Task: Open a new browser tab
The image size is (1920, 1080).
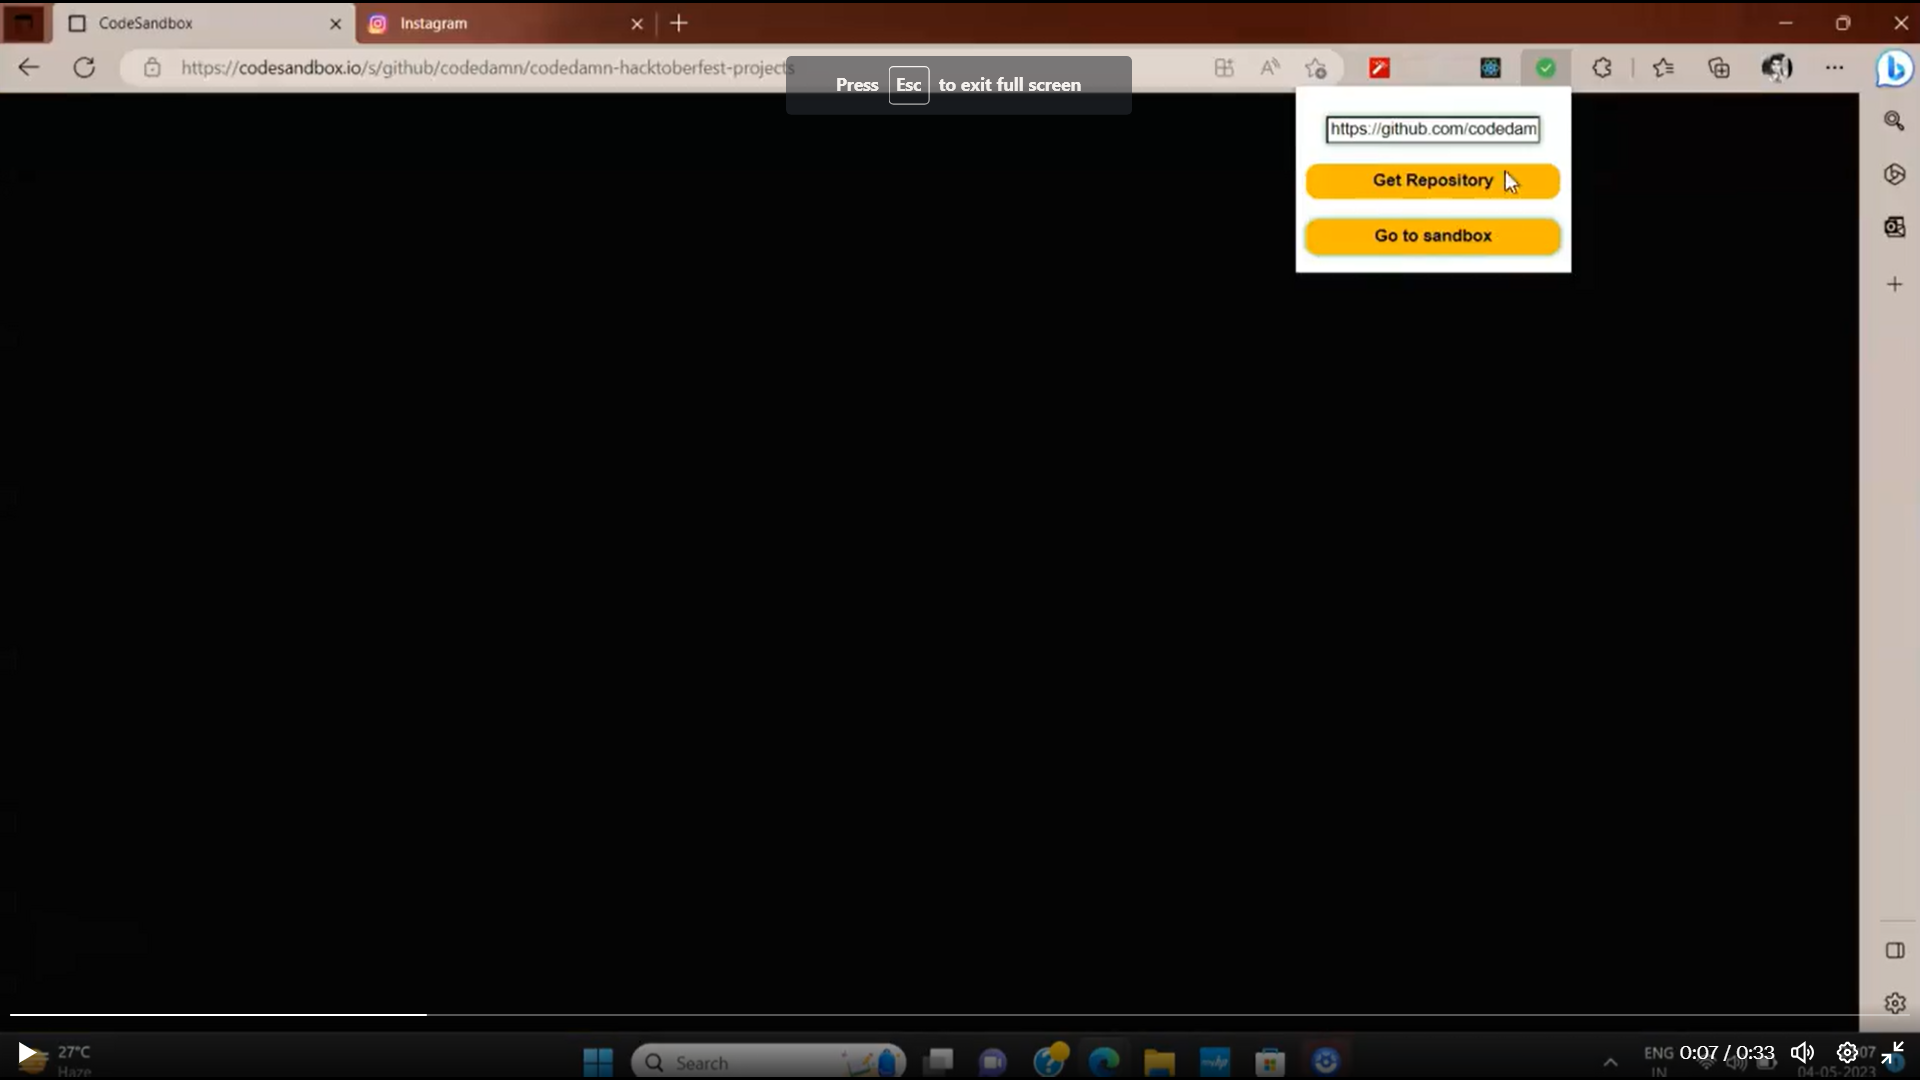Action: [679, 23]
